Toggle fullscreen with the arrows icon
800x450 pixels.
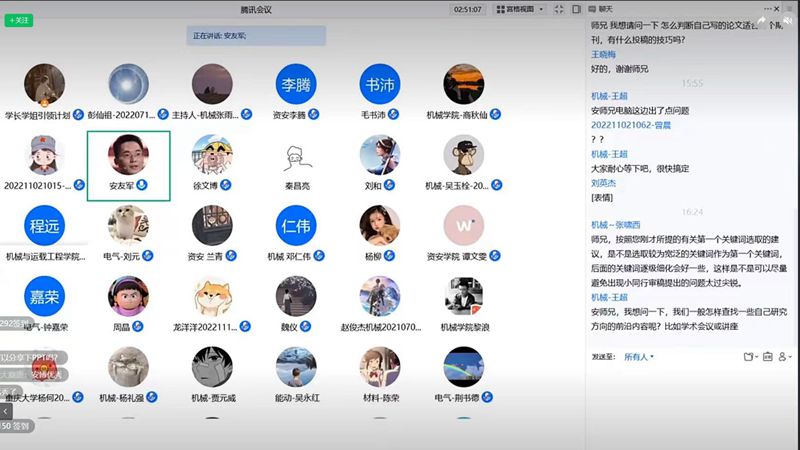pyautogui.click(x=559, y=9)
